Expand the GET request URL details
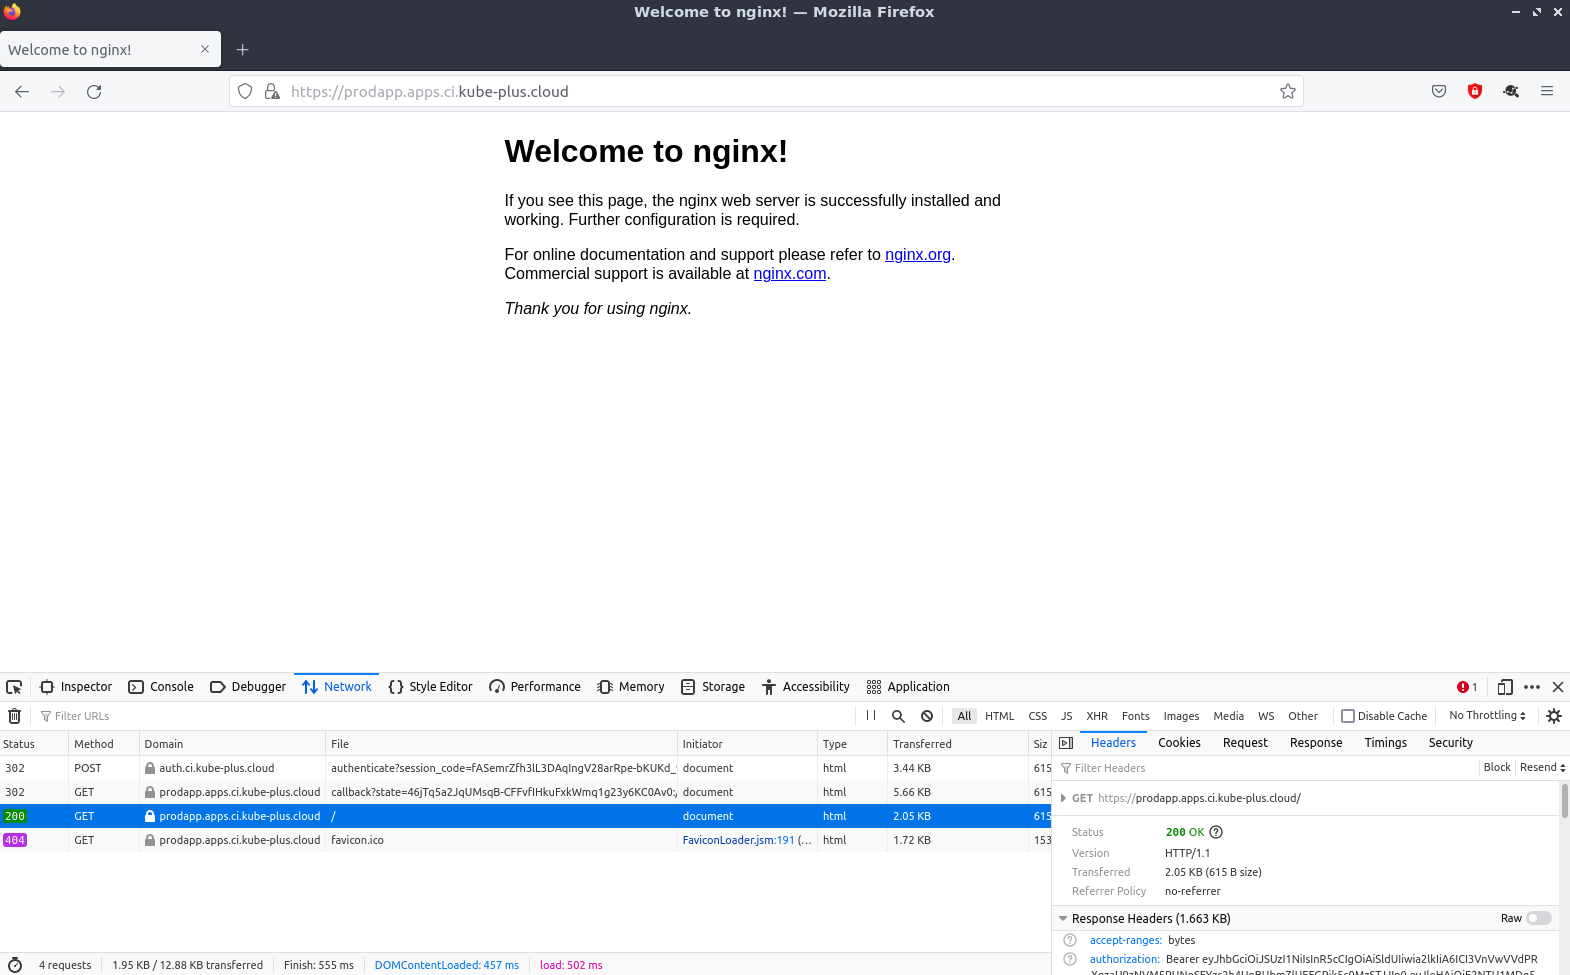 [1063, 798]
